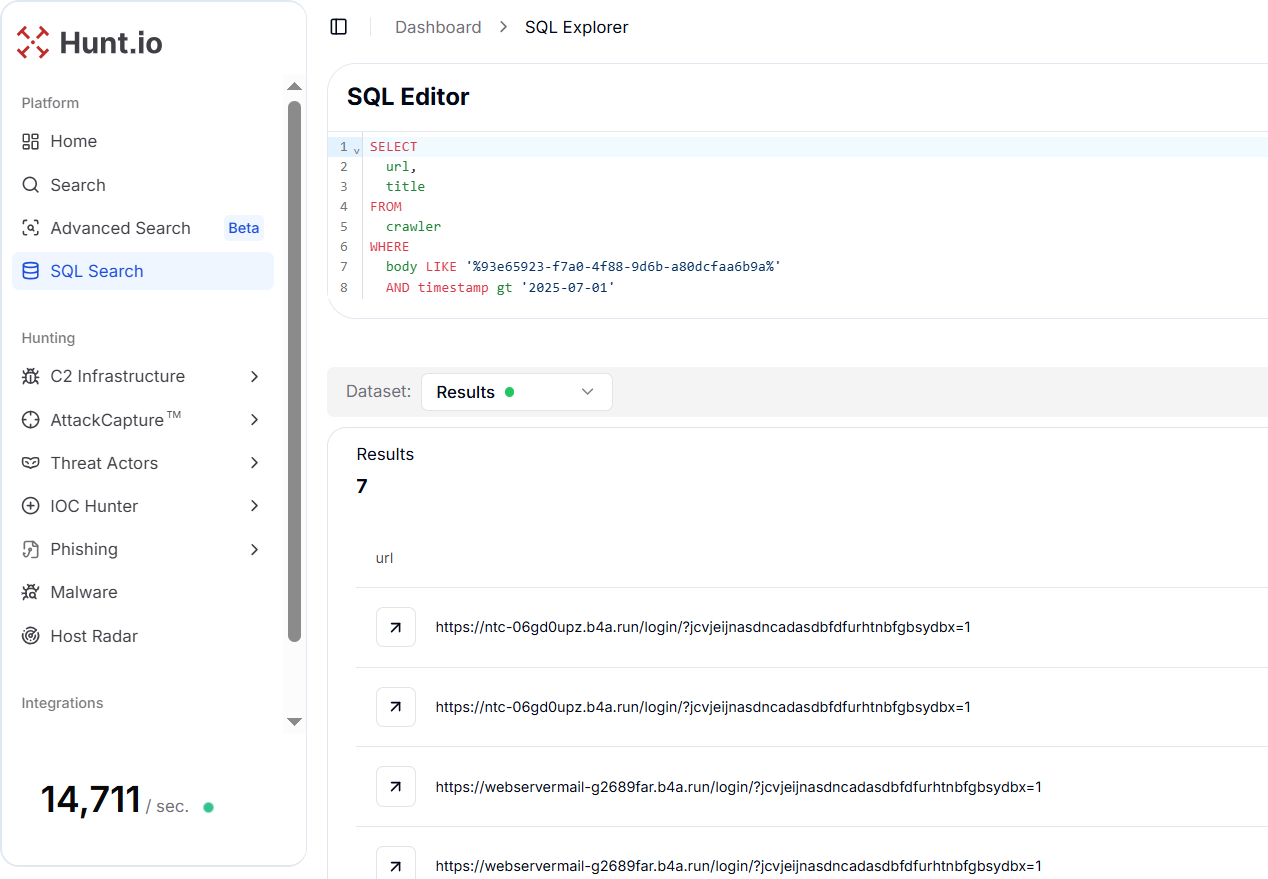This screenshot has width=1268, height=879.
Task: Select SQL Search database icon
Action: pyautogui.click(x=31, y=271)
